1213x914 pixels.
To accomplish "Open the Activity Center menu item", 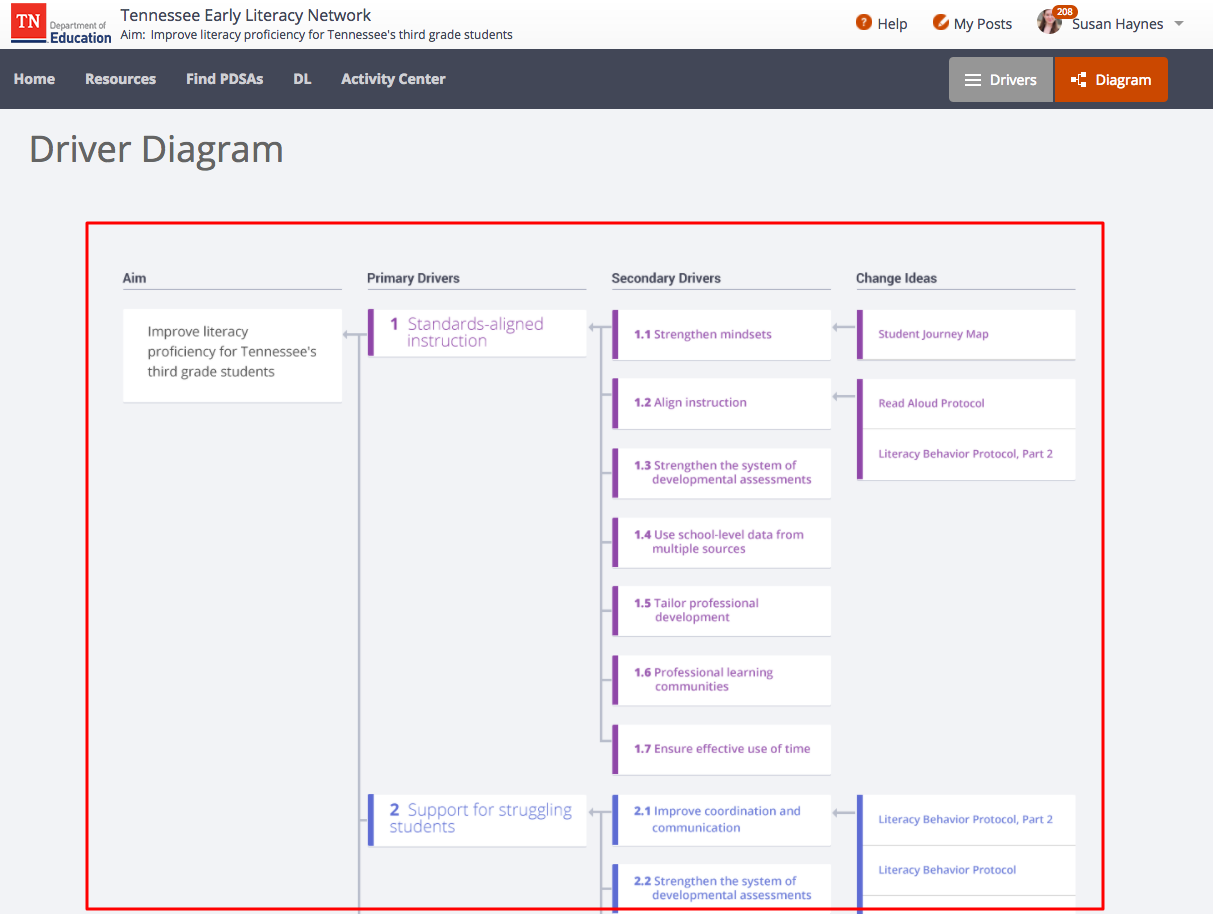I will (x=393, y=79).
